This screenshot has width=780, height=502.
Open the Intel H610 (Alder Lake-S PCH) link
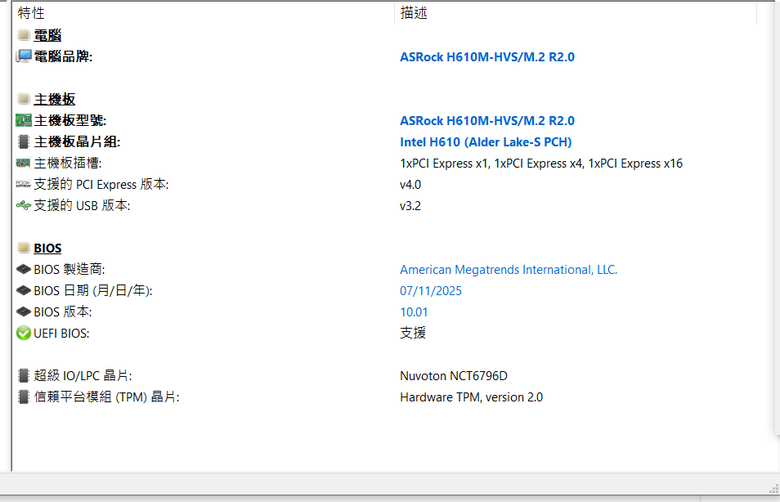(x=486, y=142)
